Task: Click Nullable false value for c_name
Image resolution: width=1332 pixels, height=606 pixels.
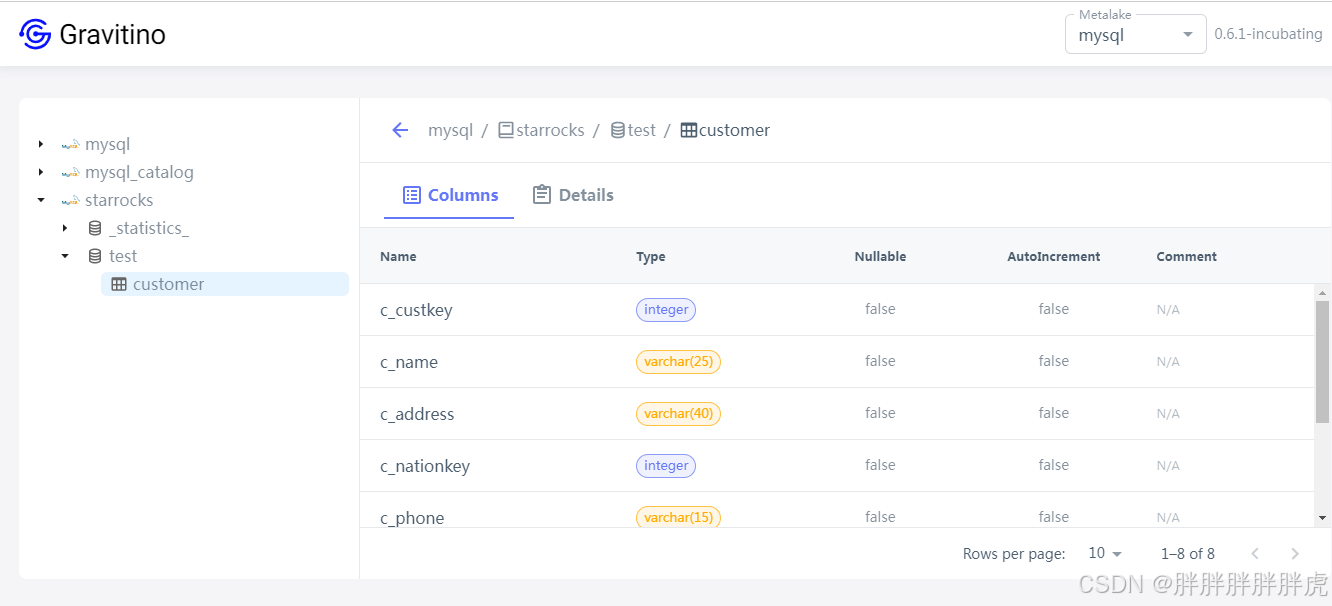Action: 880,361
